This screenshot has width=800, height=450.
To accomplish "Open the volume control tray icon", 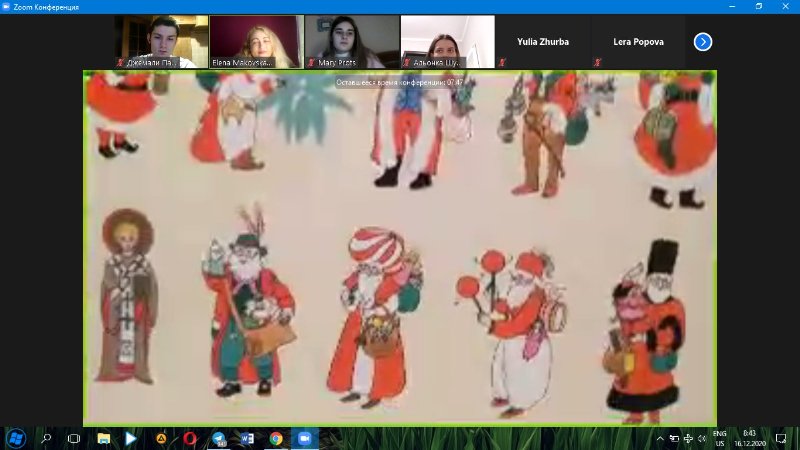I will [x=702, y=438].
